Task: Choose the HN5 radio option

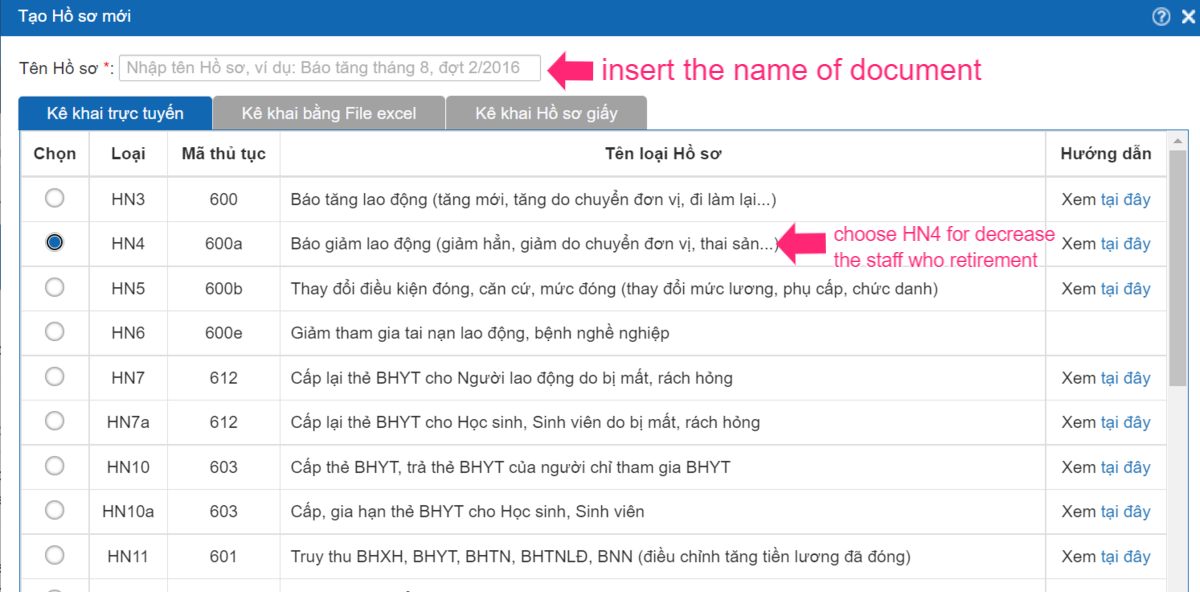Action: click(55, 288)
